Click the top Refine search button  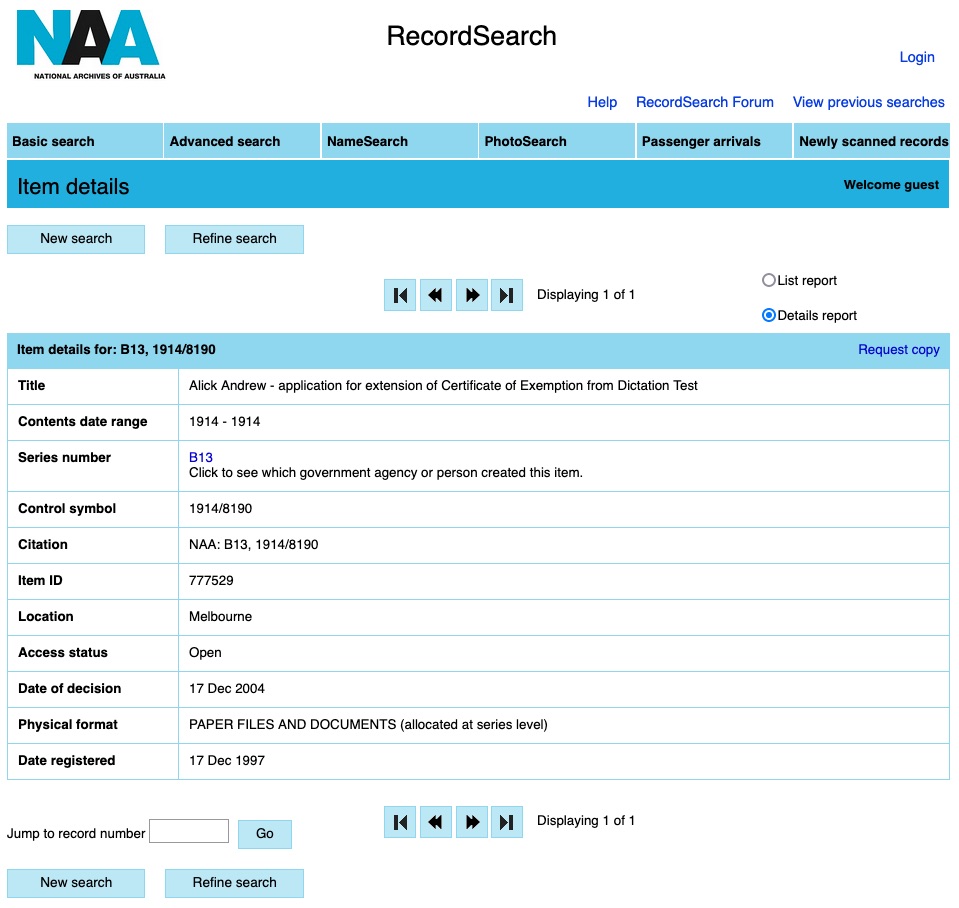(x=234, y=239)
